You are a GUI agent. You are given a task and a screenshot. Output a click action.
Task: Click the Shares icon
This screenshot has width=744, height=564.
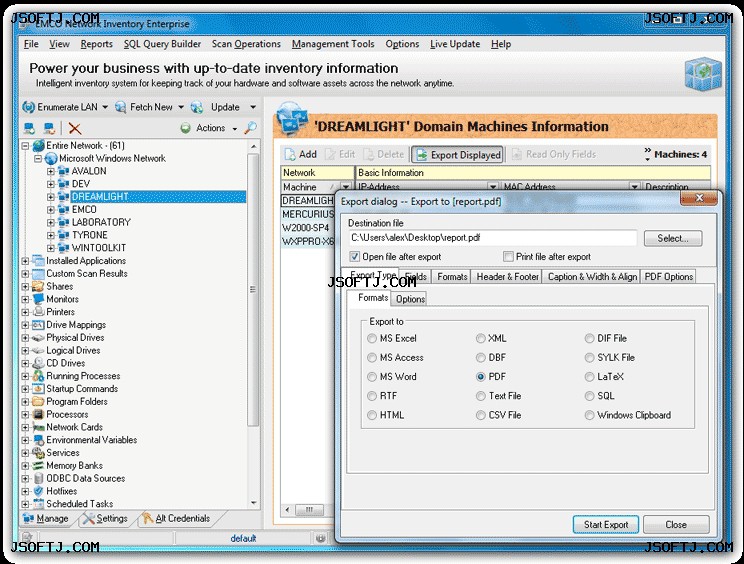tap(38, 287)
